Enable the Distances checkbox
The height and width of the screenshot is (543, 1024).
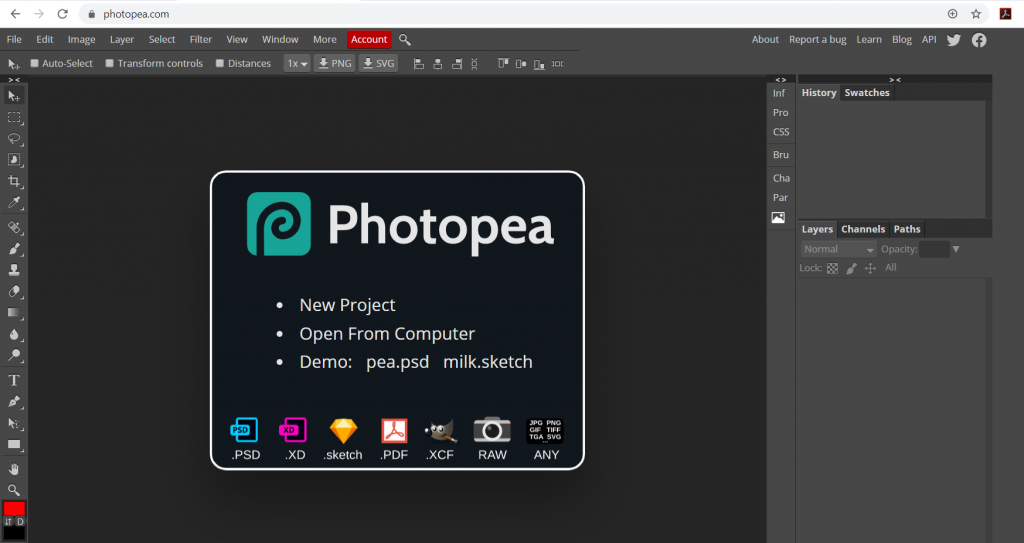tap(220, 63)
